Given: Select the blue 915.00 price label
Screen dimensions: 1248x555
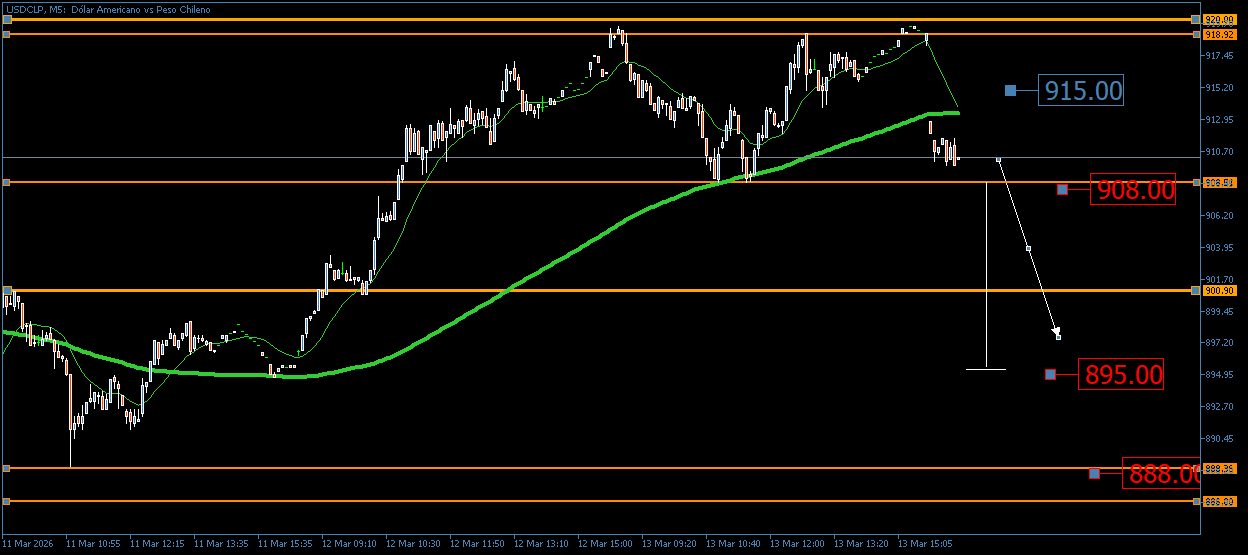Looking at the screenshot, I should (x=1083, y=91).
